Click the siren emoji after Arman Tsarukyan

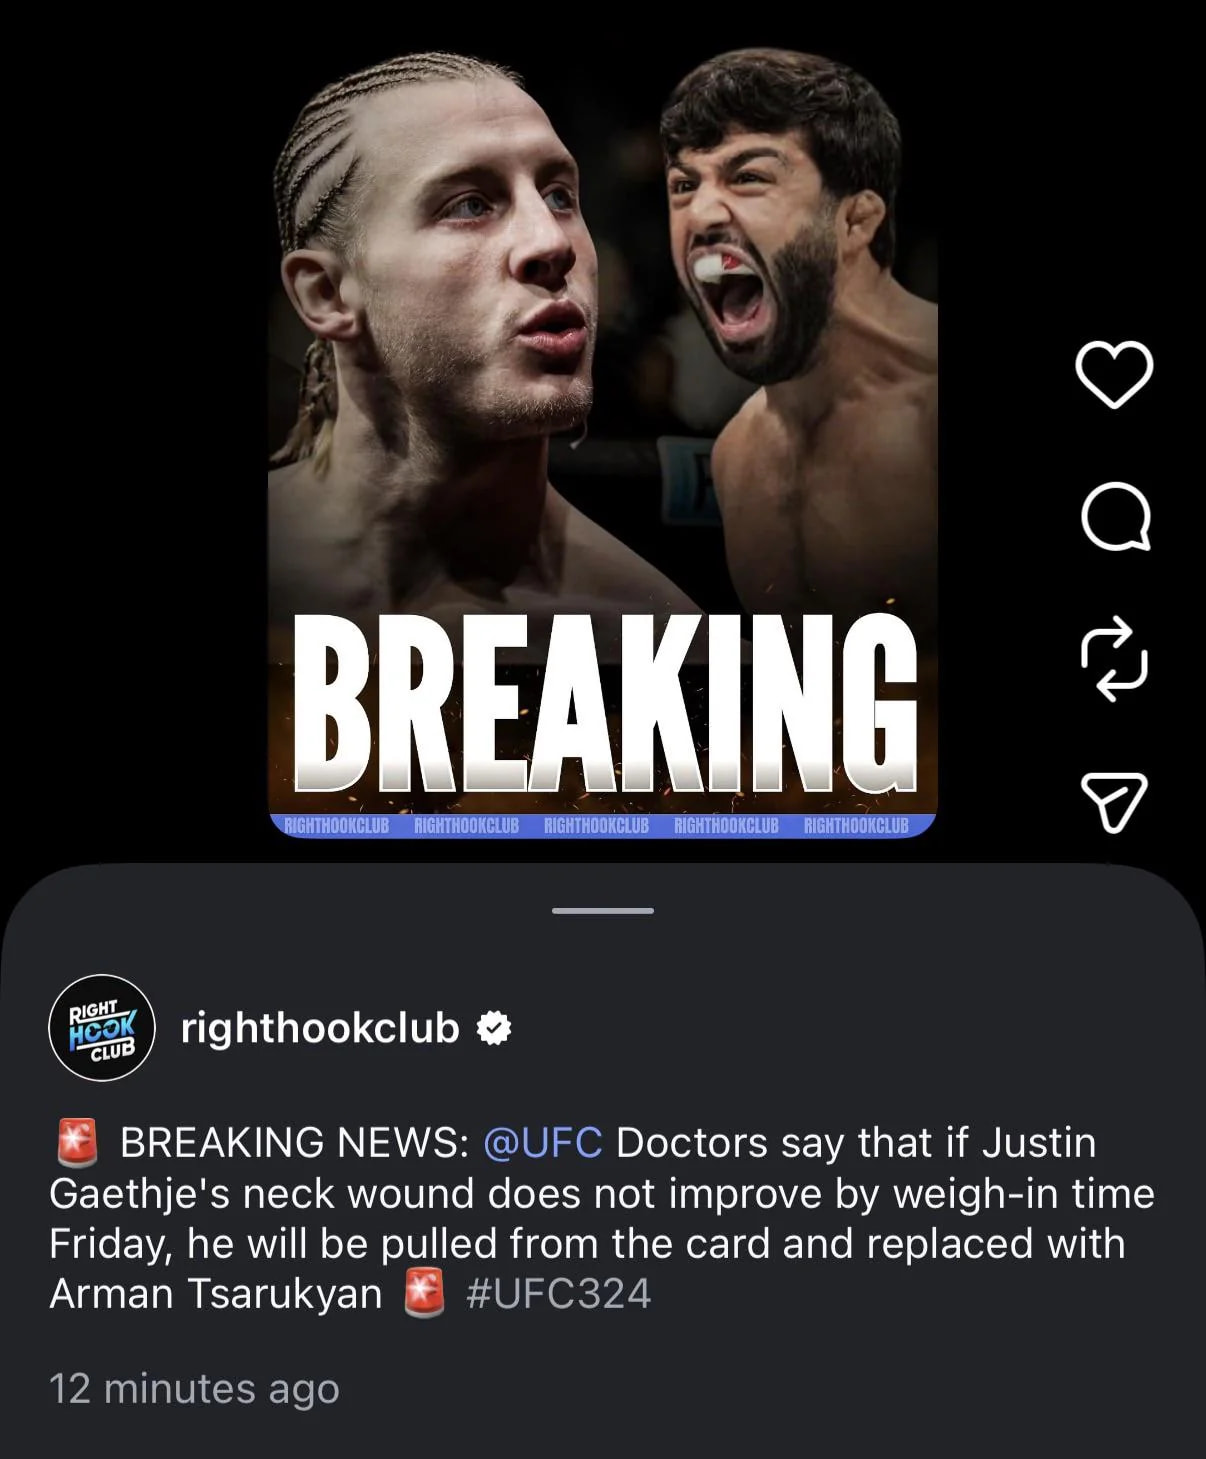click(x=423, y=1294)
